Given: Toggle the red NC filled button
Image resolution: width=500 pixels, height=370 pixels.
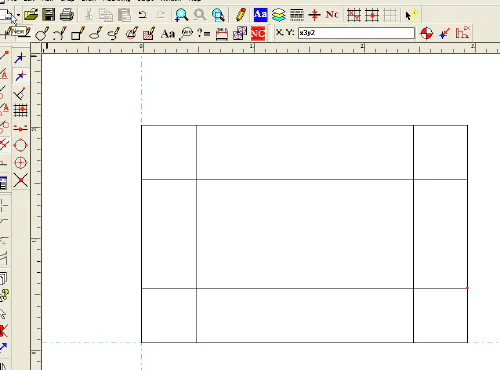Looking at the screenshot, I should tap(258, 33).
